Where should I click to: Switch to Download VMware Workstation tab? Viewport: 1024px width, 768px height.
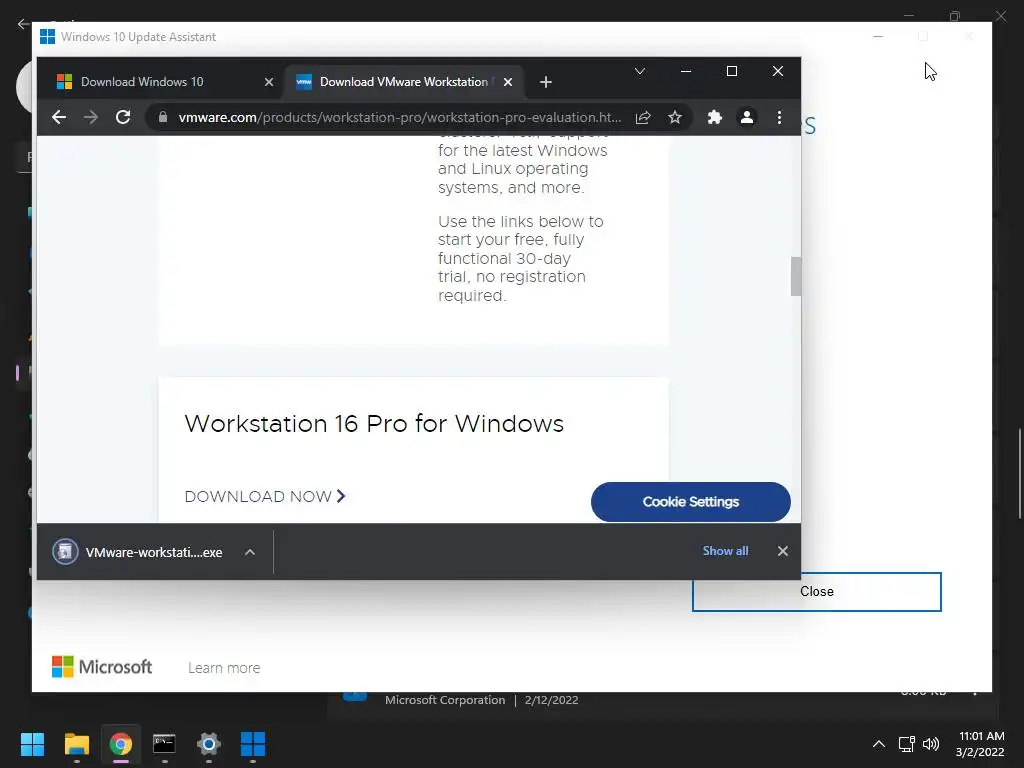[x=404, y=82]
